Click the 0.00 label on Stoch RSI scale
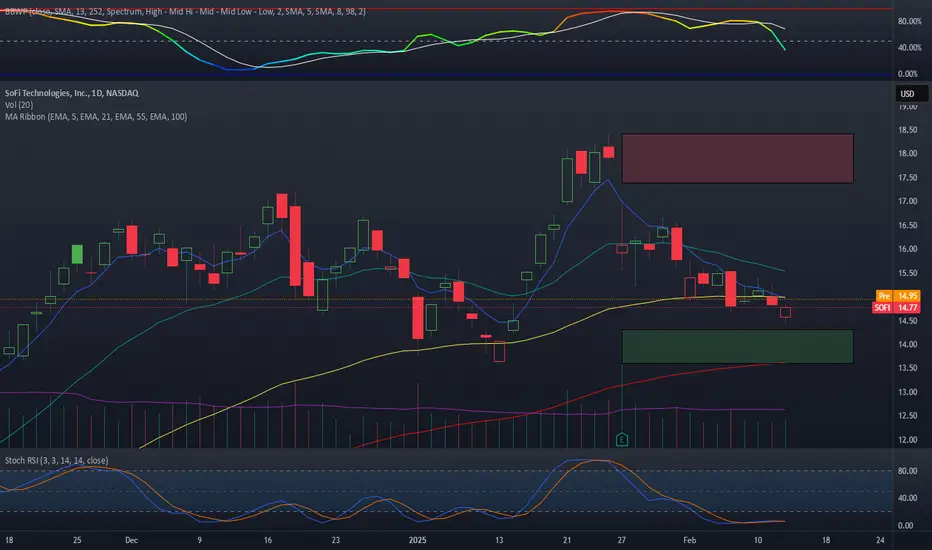932x550 pixels. [906, 526]
